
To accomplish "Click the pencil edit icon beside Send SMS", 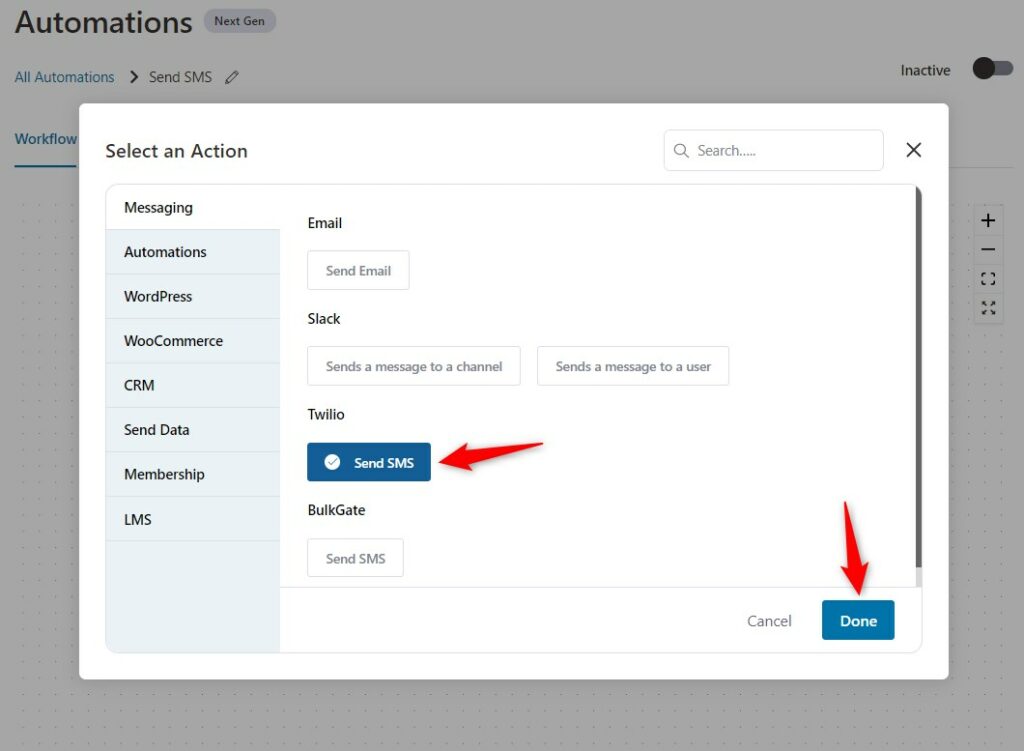I will click(231, 78).
